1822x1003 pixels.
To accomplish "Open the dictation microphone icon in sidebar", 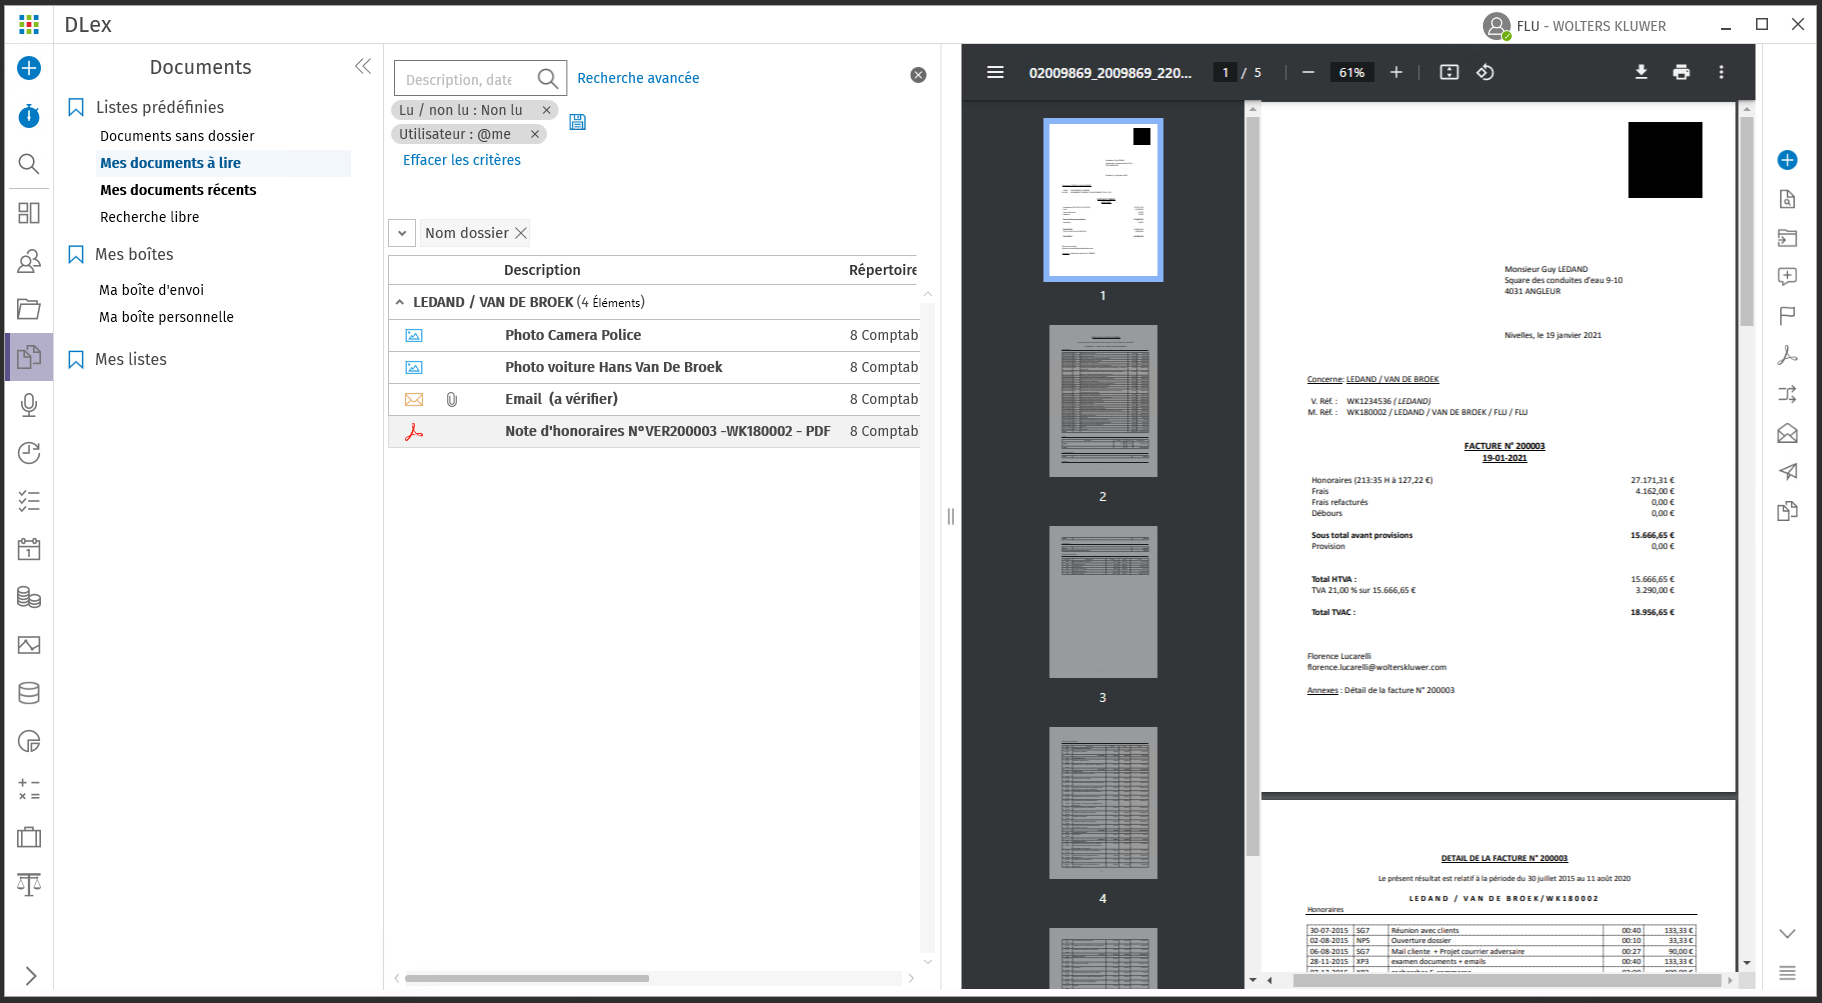I will pos(29,405).
